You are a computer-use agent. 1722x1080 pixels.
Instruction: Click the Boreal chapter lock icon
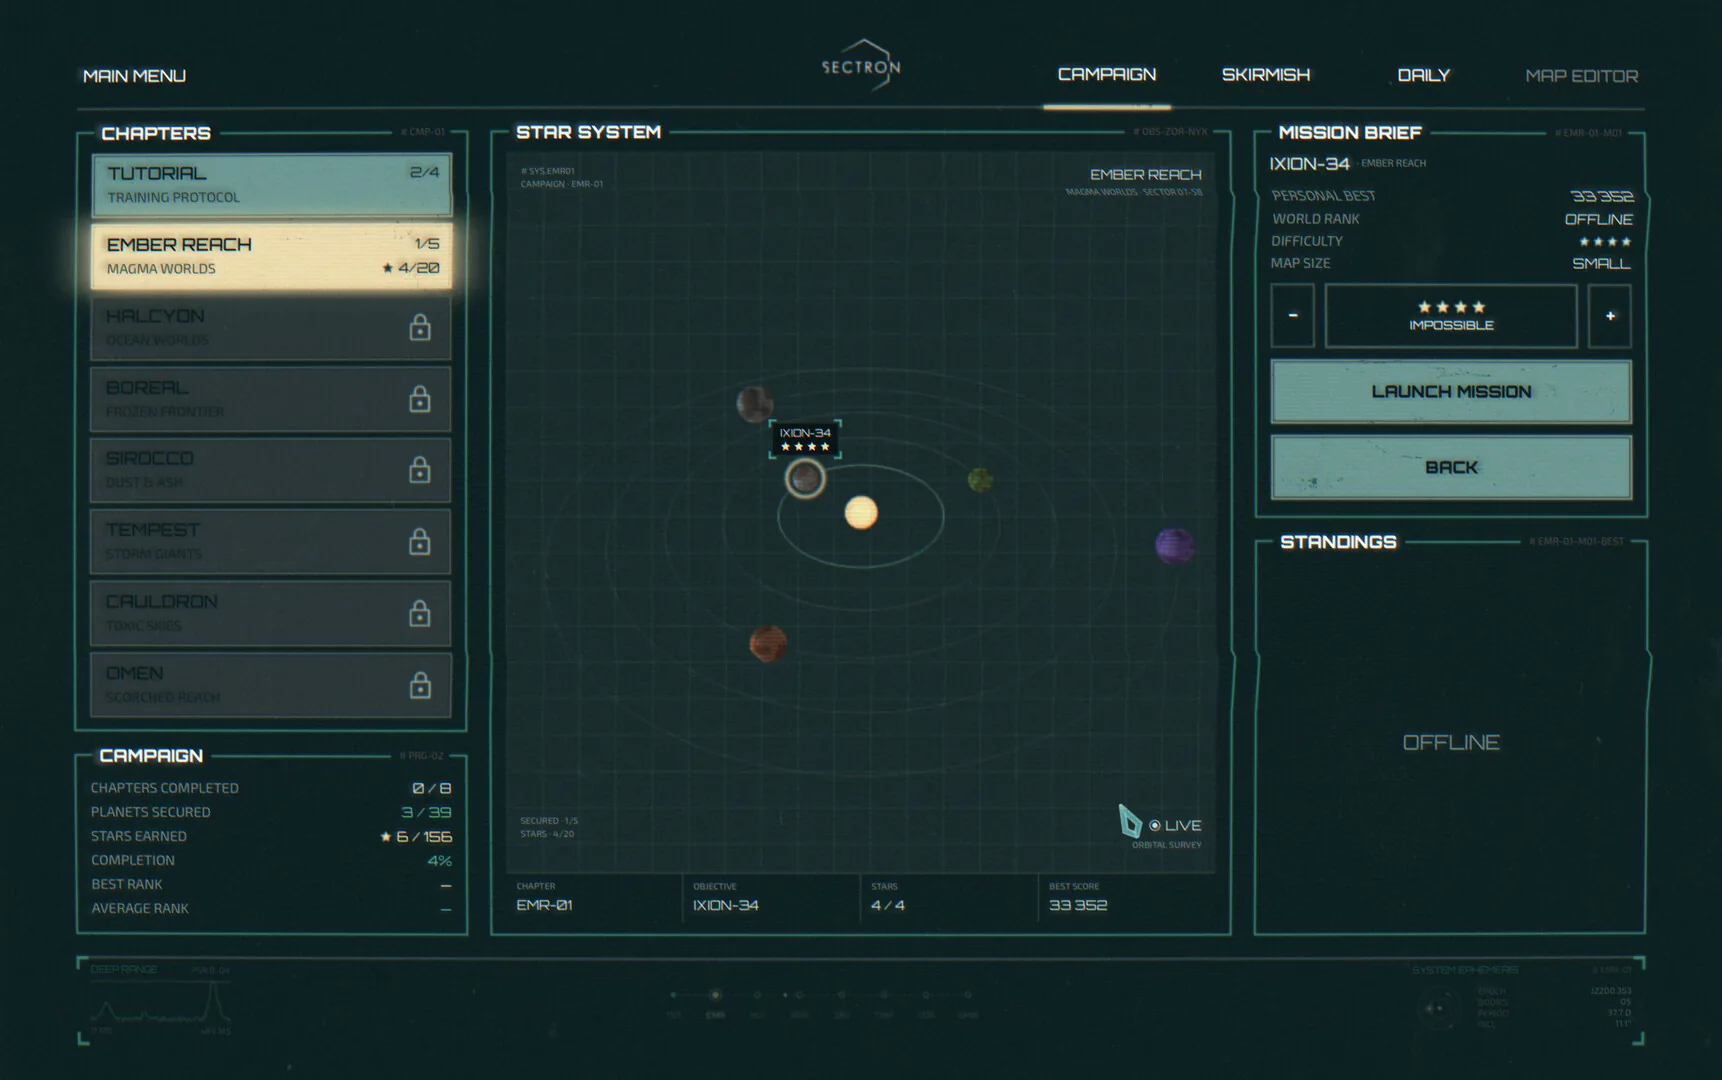(420, 399)
